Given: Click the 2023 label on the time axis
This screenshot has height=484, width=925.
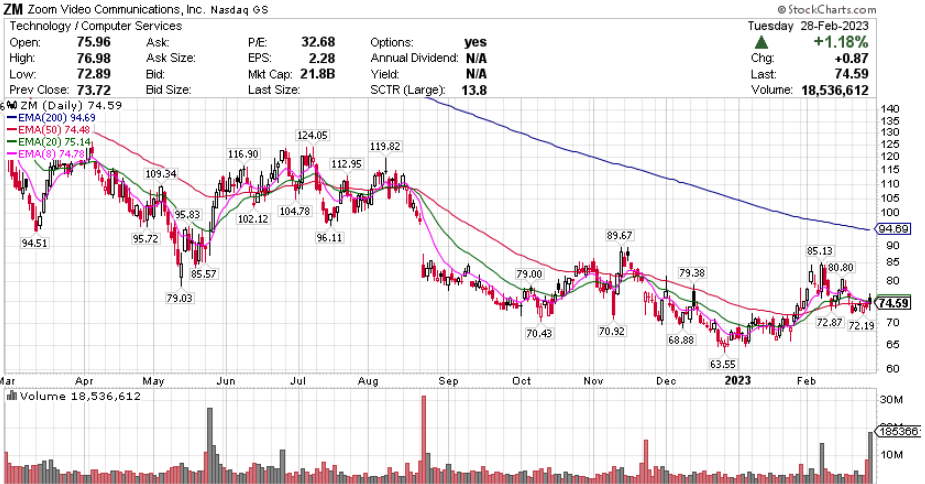Looking at the screenshot, I should [x=737, y=381].
